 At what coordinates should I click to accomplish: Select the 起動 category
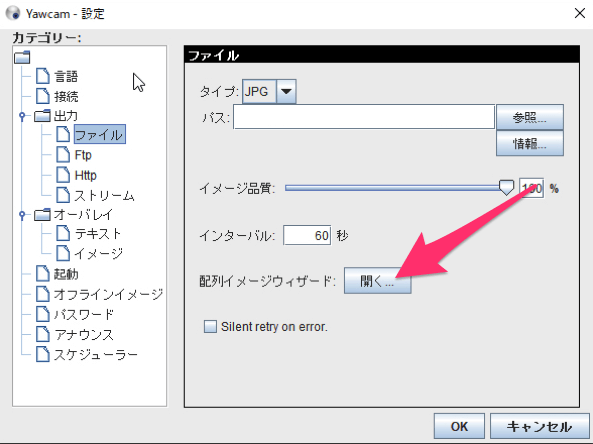66,274
